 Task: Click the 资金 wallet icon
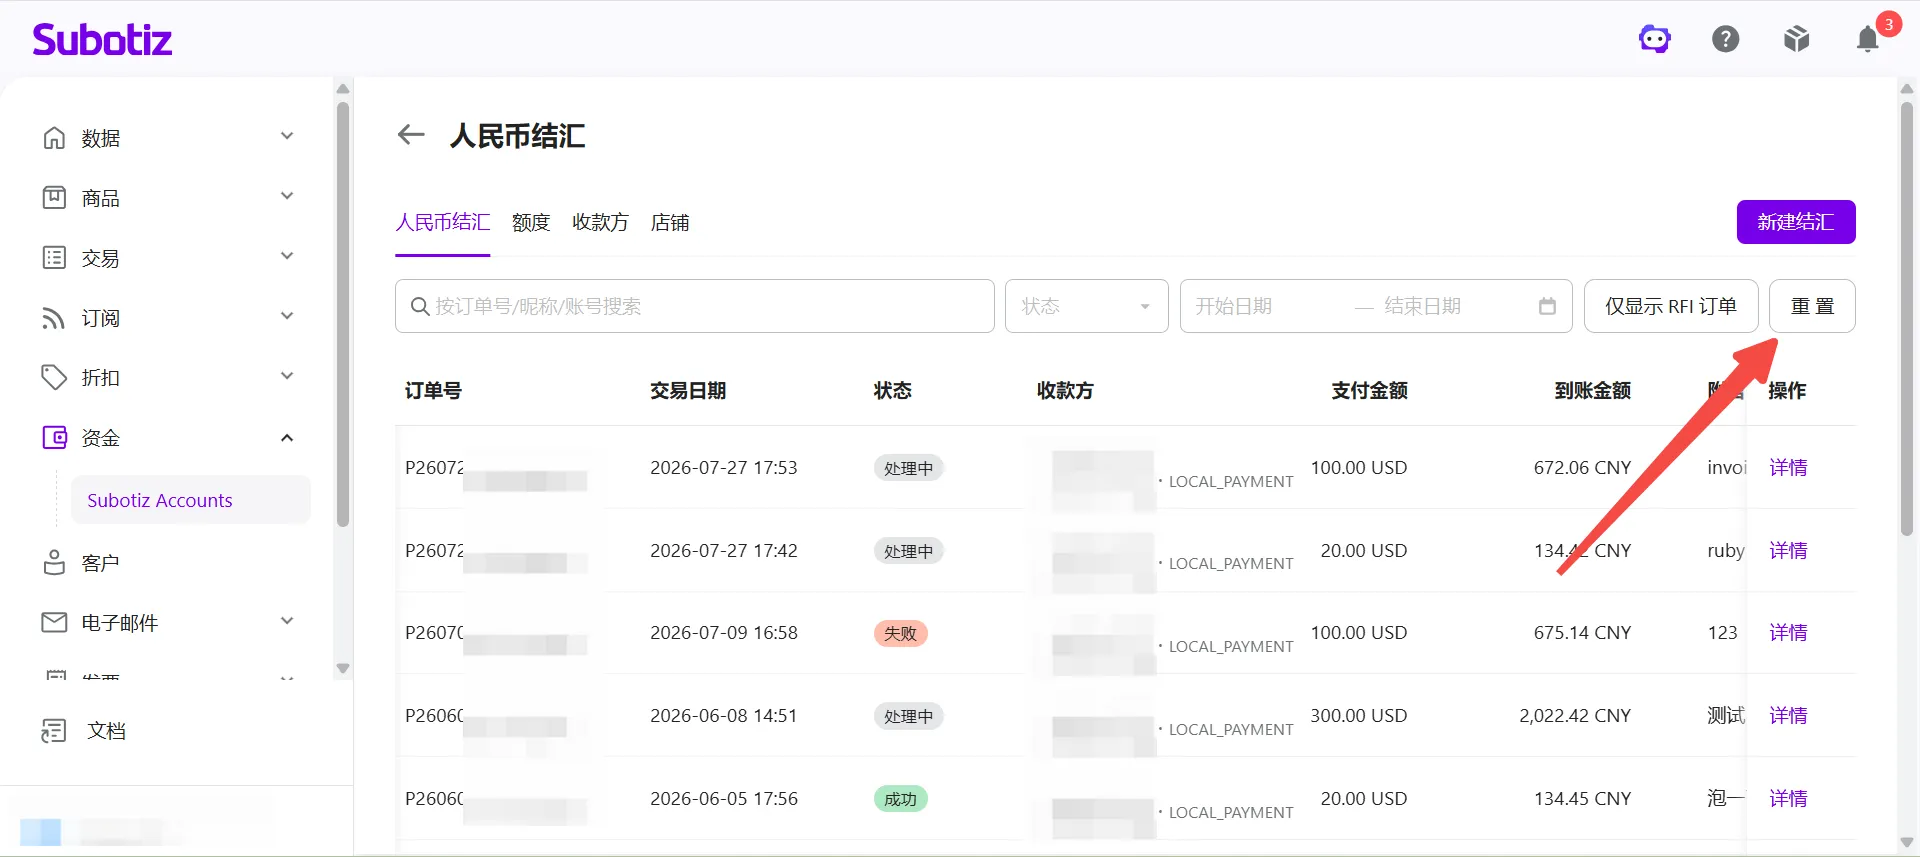coord(54,437)
